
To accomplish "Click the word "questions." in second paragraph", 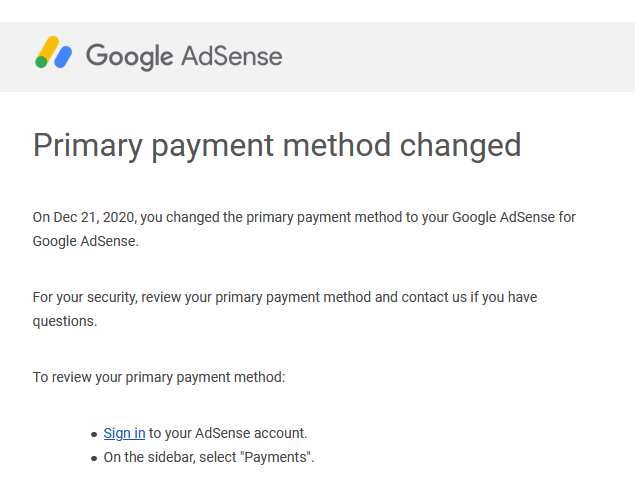I will click(x=65, y=321).
